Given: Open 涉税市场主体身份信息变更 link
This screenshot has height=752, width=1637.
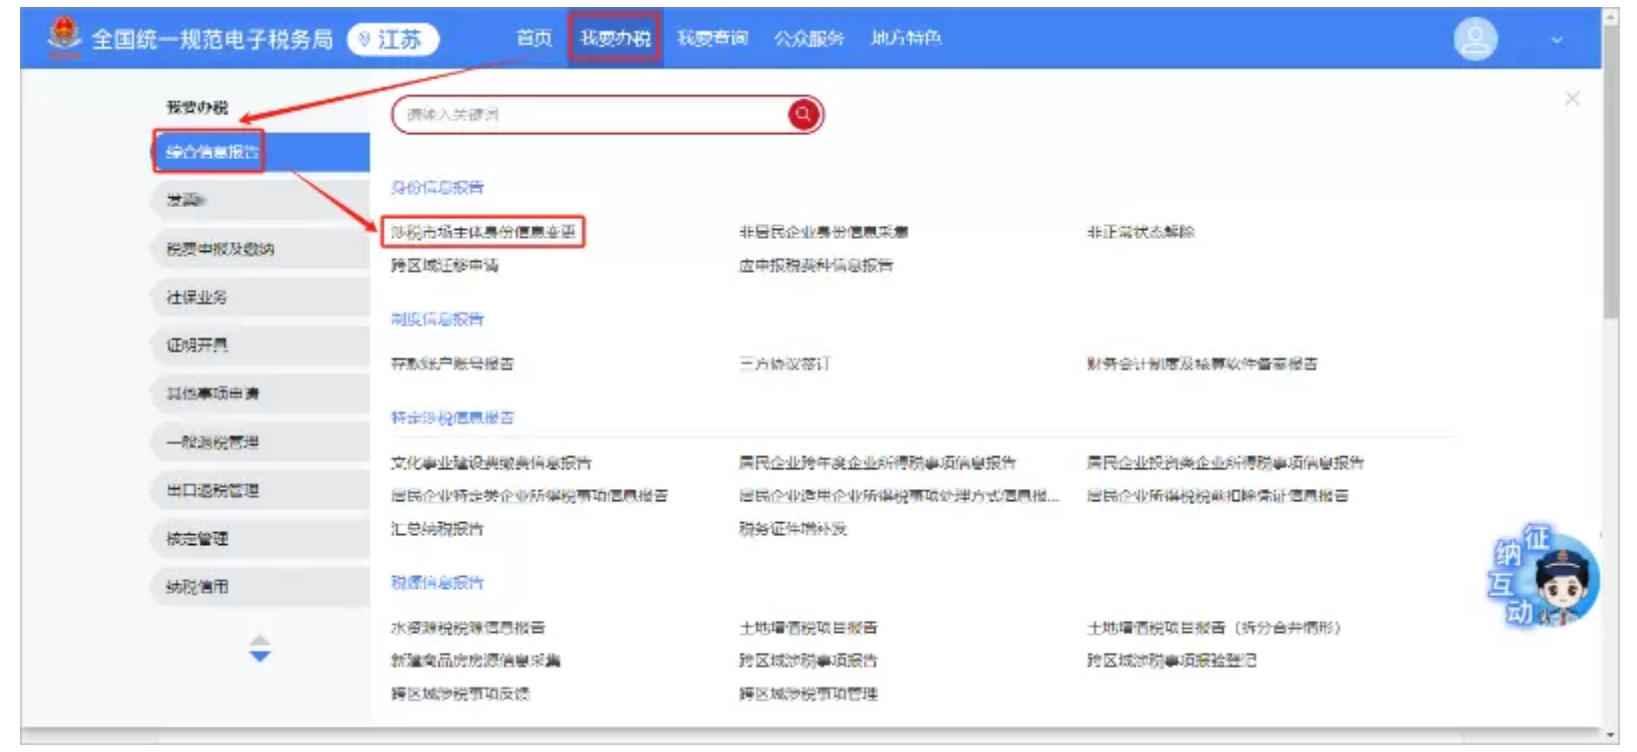Looking at the screenshot, I should tap(483, 232).
